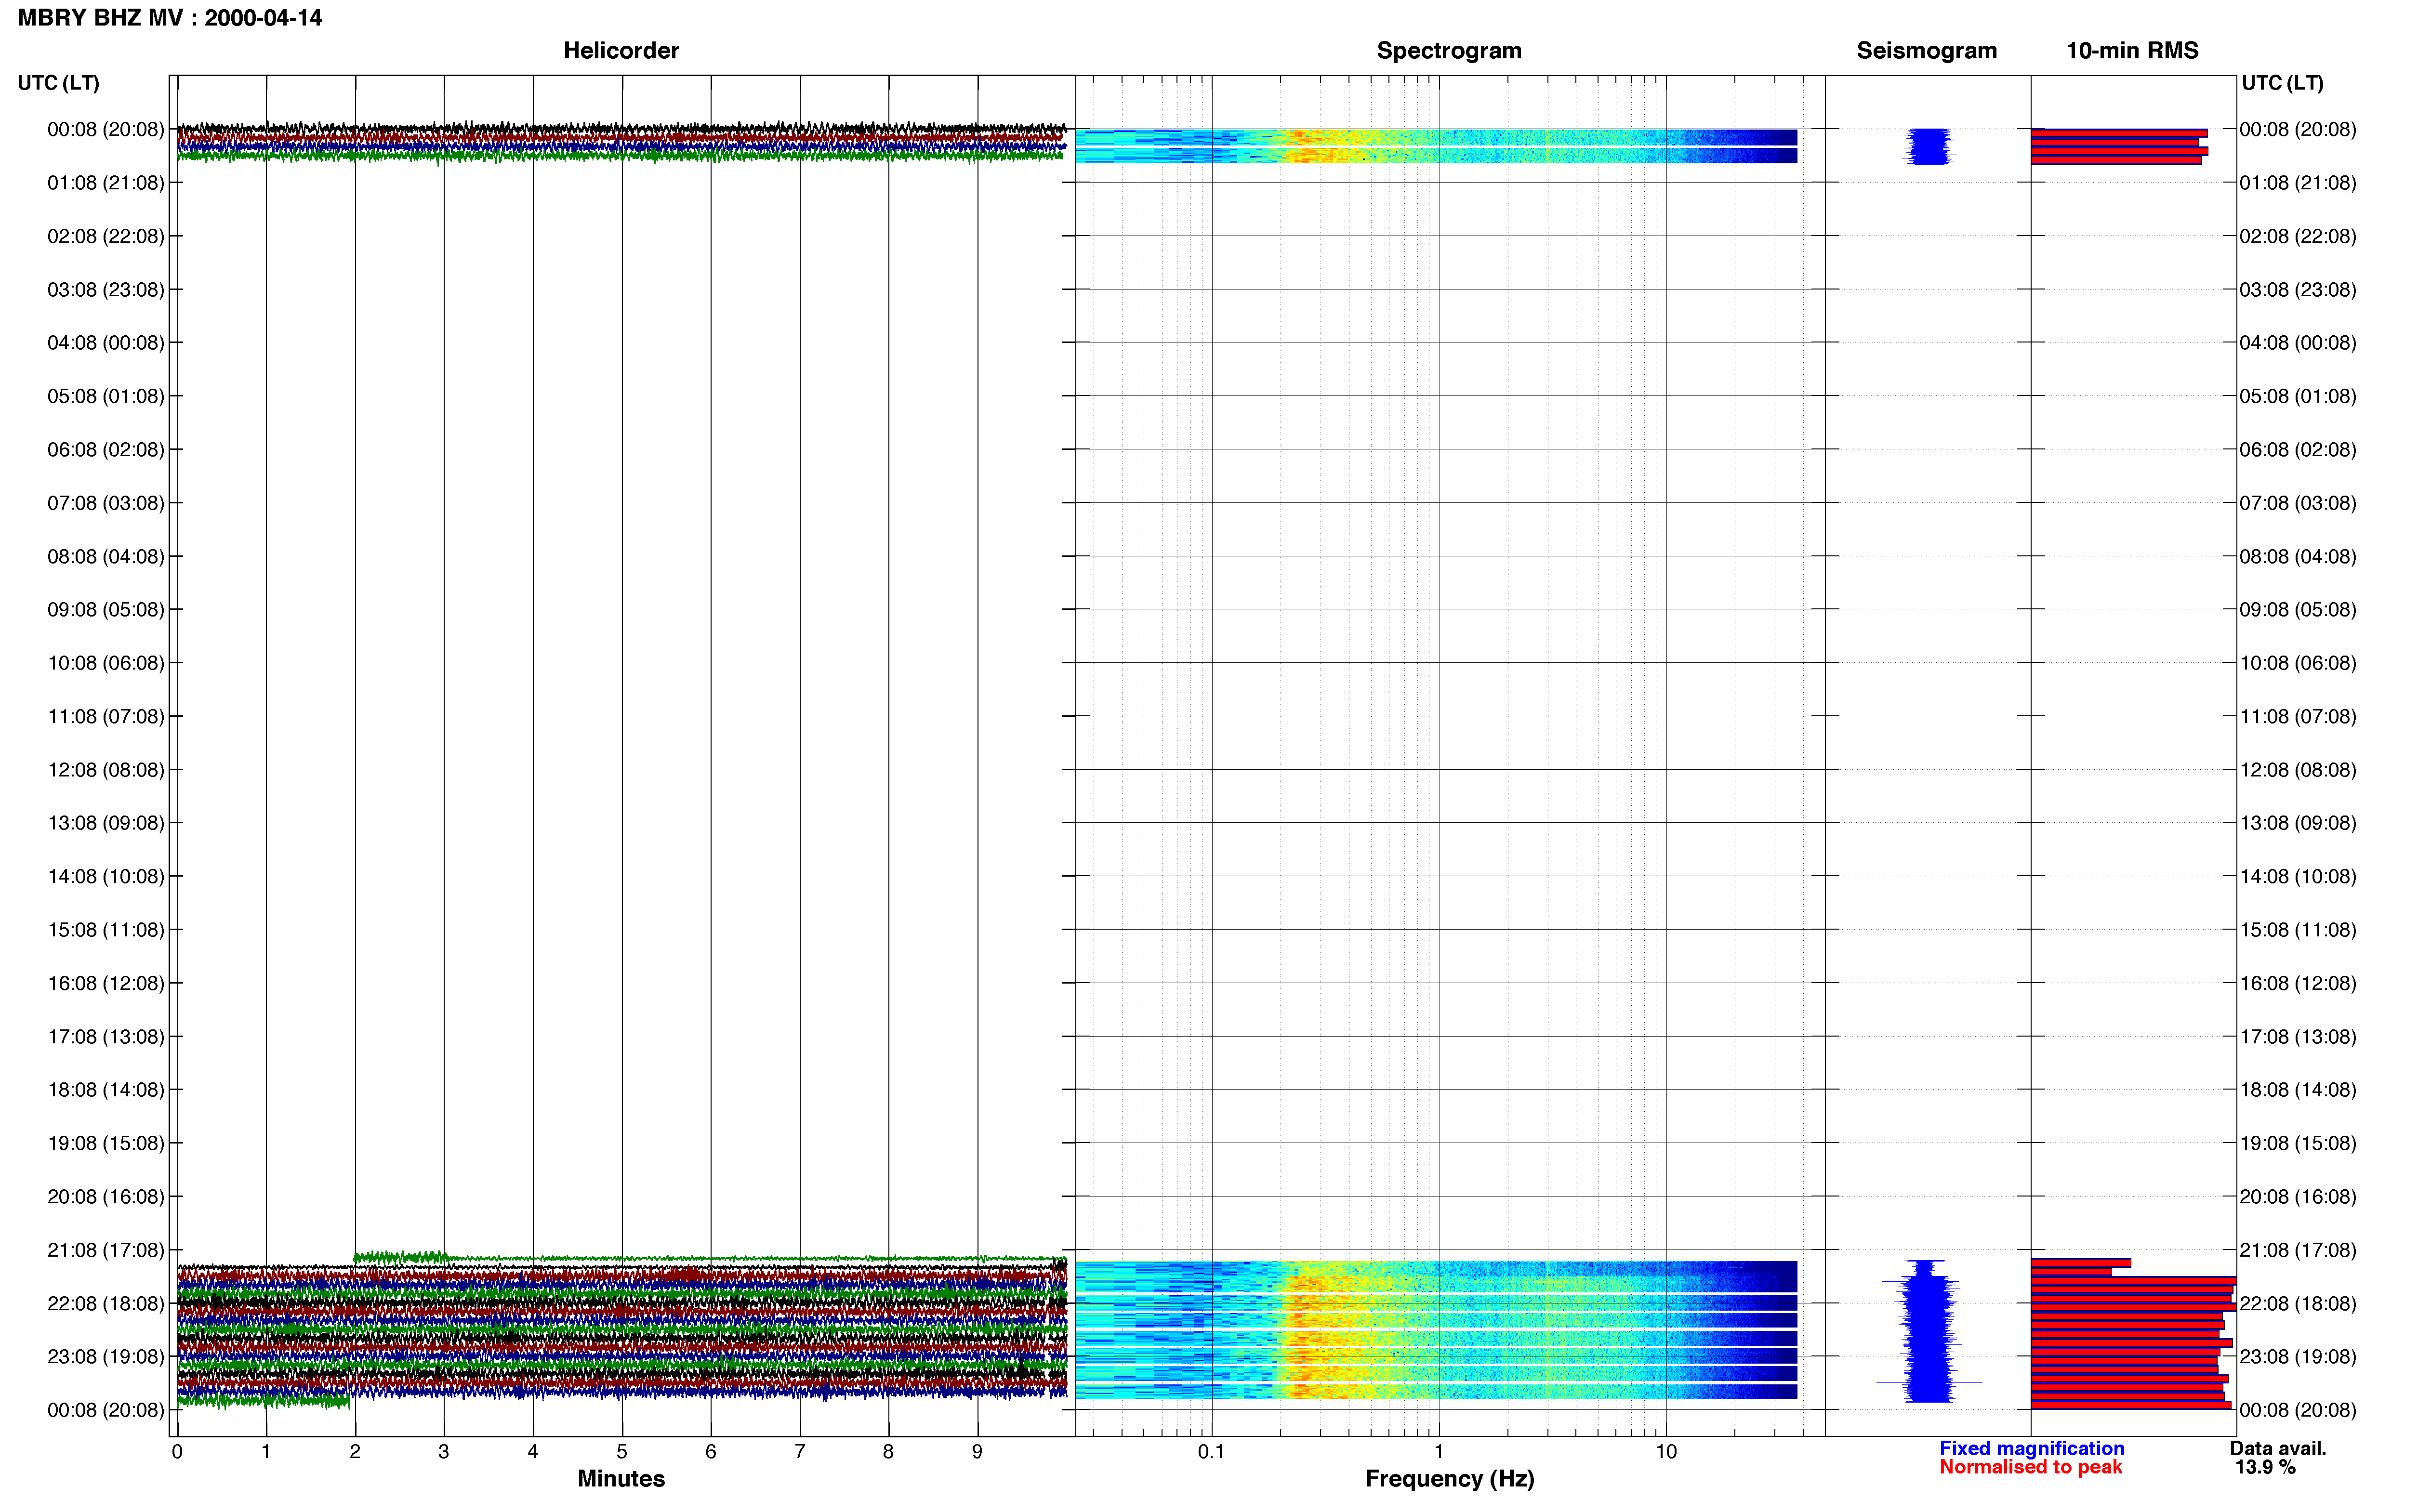The height and width of the screenshot is (1512, 2418).
Task: Click the Minutes axis label
Action: [x=621, y=1478]
